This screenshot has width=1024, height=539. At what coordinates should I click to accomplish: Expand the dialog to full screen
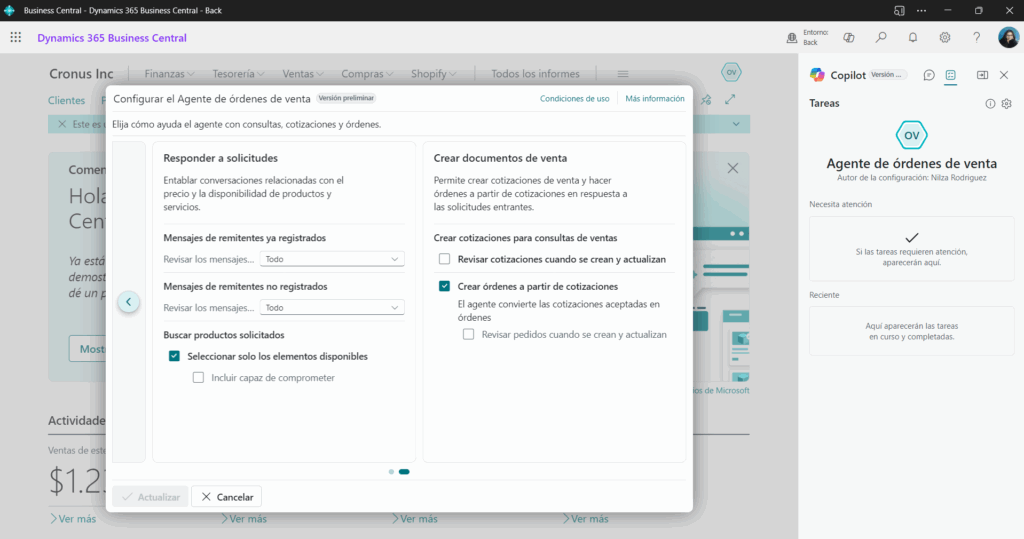[x=730, y=99]
